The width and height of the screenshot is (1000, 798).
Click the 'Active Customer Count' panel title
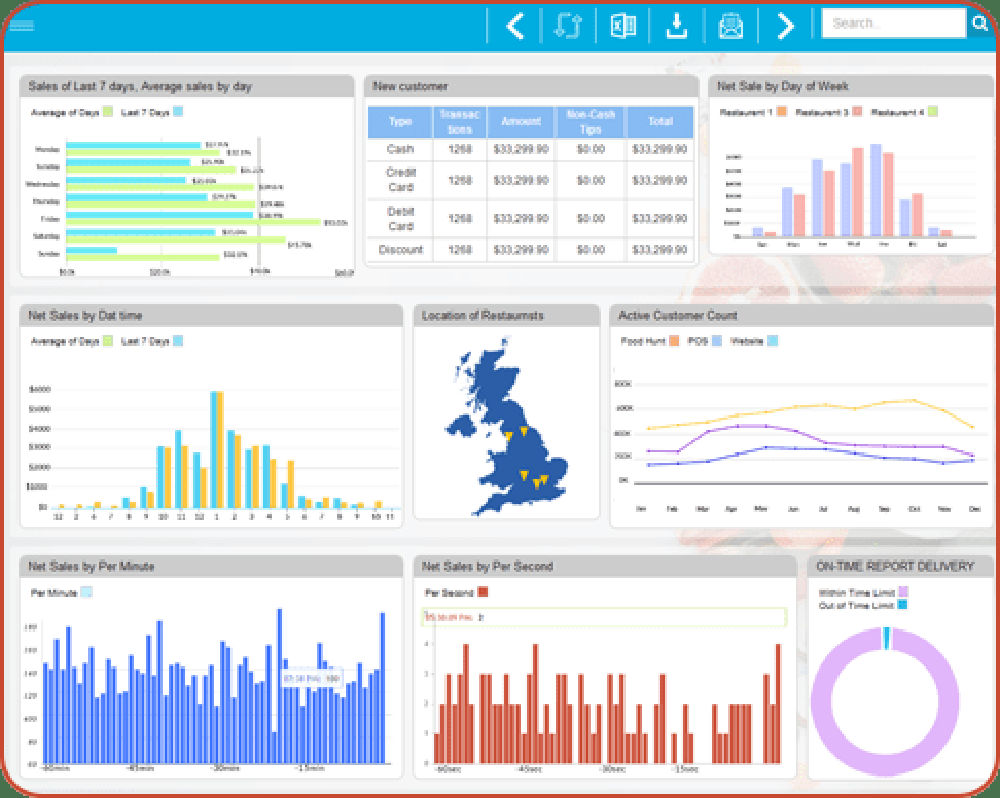(678, 315)
